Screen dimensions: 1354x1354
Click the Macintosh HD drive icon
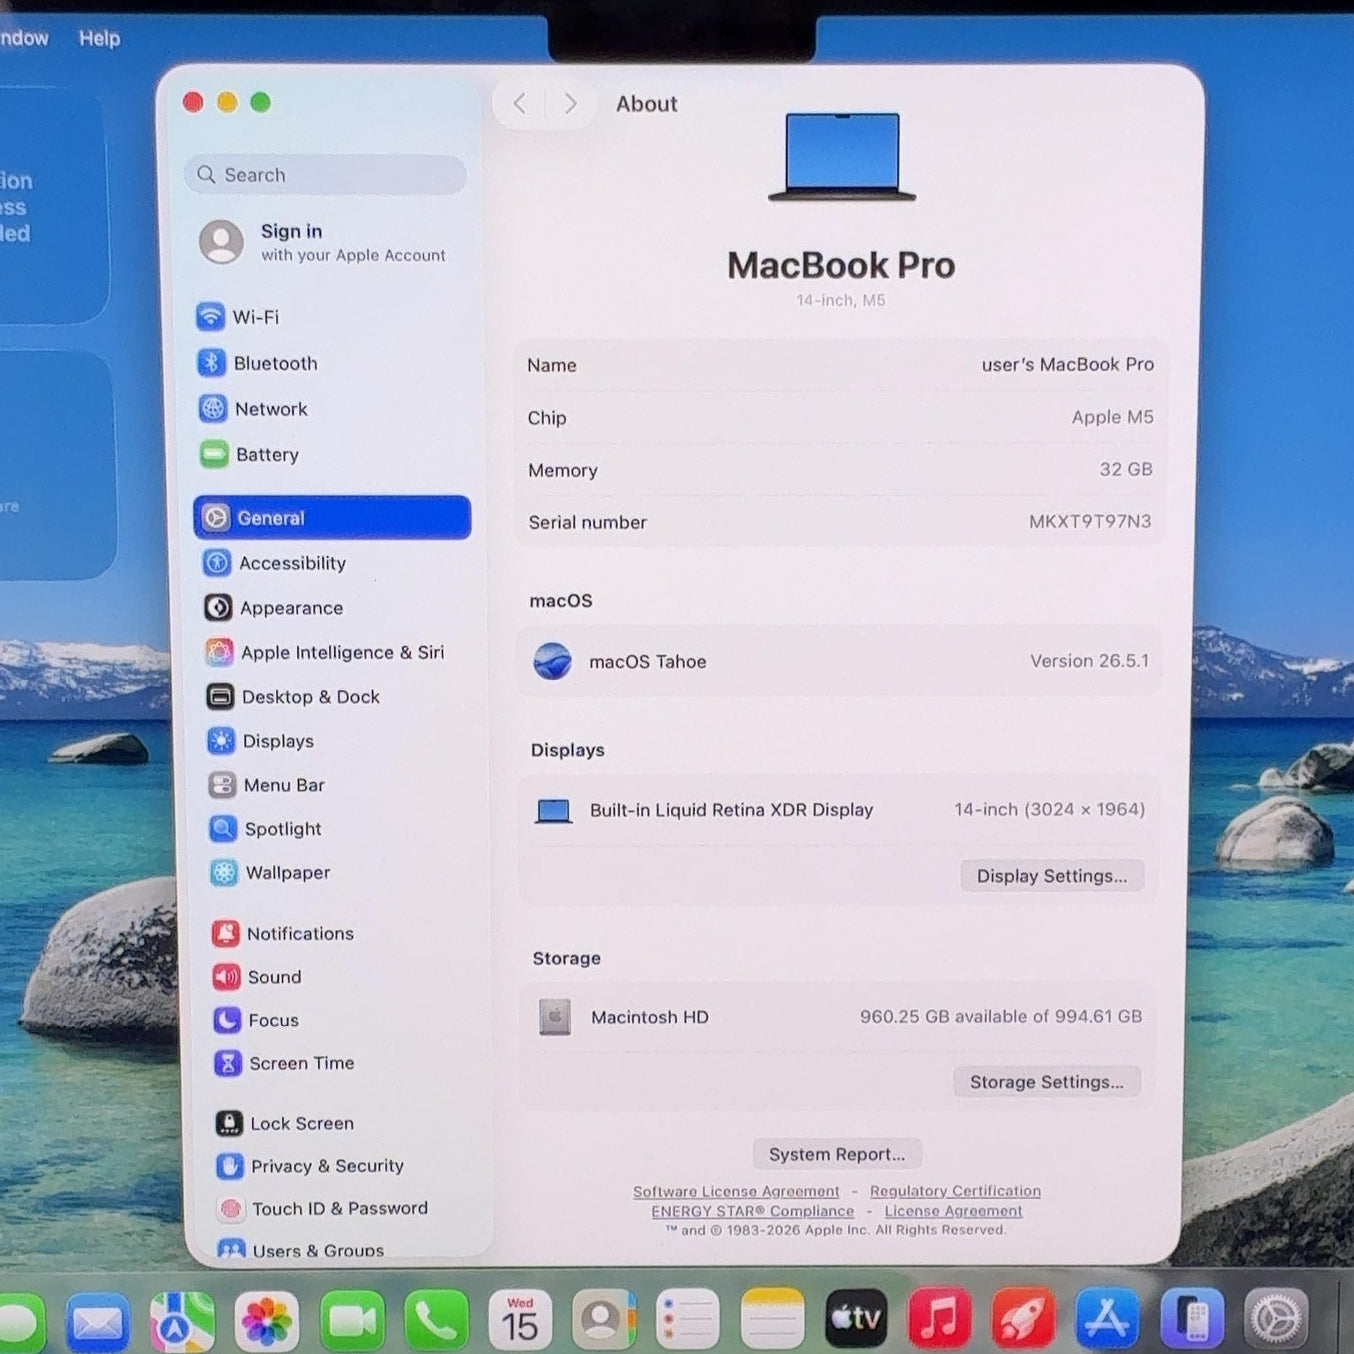point(555,1017)
